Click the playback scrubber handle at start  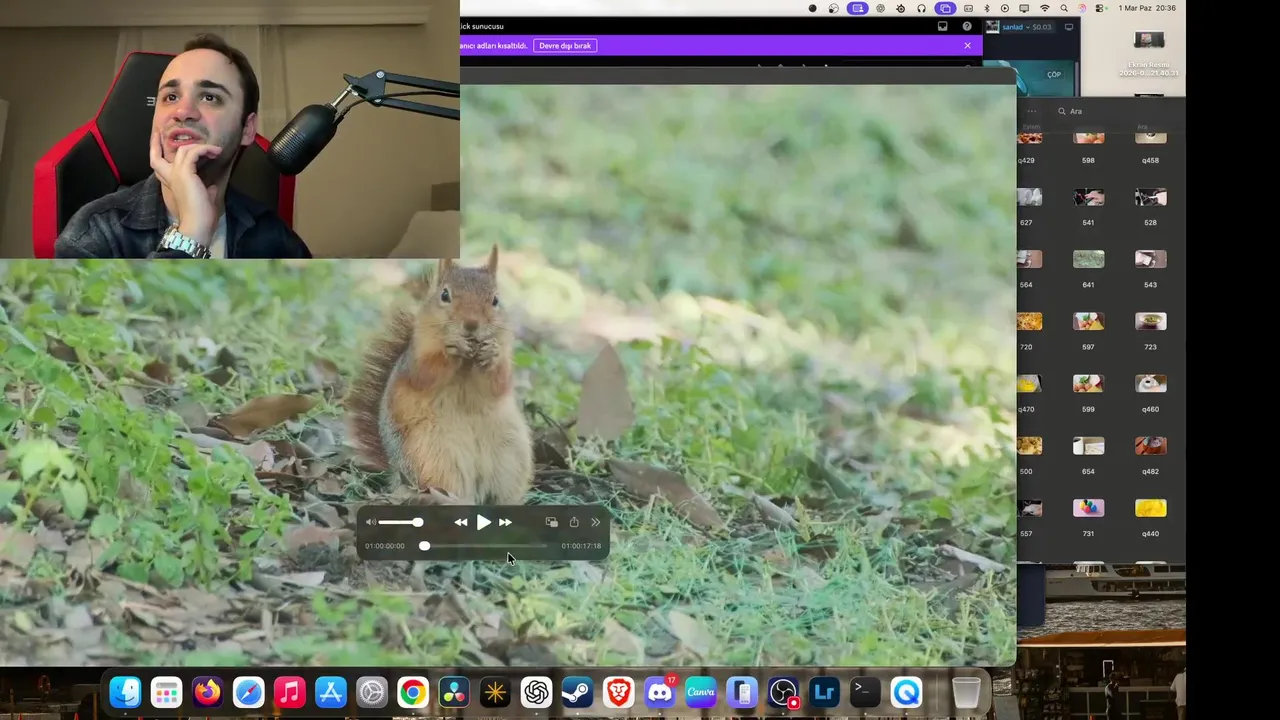pyautogui.click(x=424, y=546)
